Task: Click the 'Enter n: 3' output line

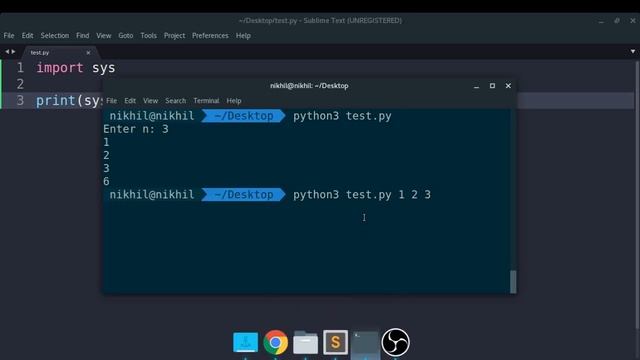Action: (x=136, y=129)
